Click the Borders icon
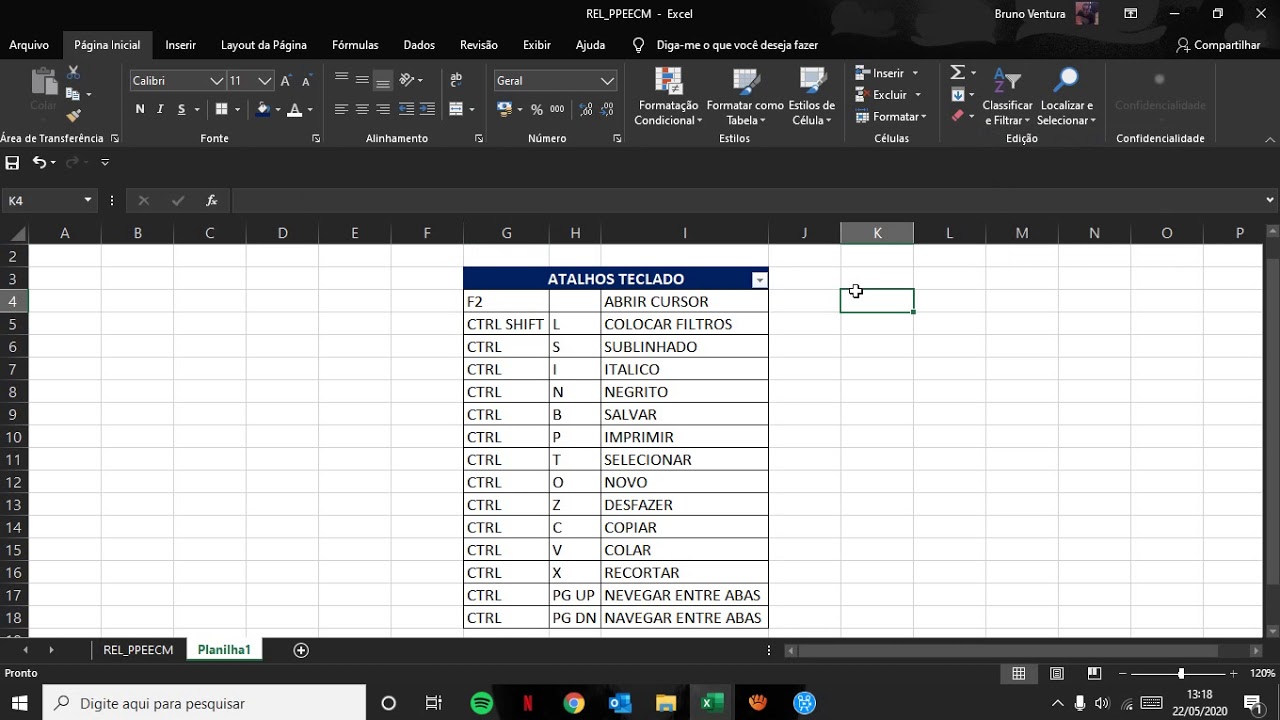 pyautogui.click(x=221, y=109)
